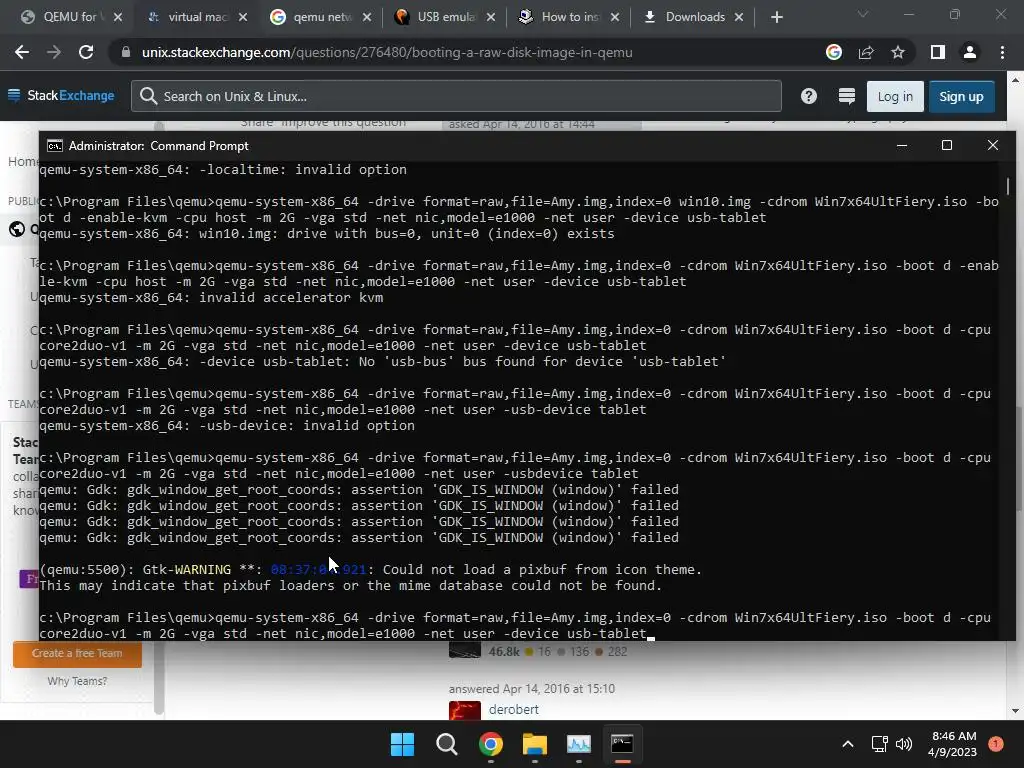Switch to the 'virtual mac' tab
Viewport: 1024px width, 768px height.
(189, 17)
